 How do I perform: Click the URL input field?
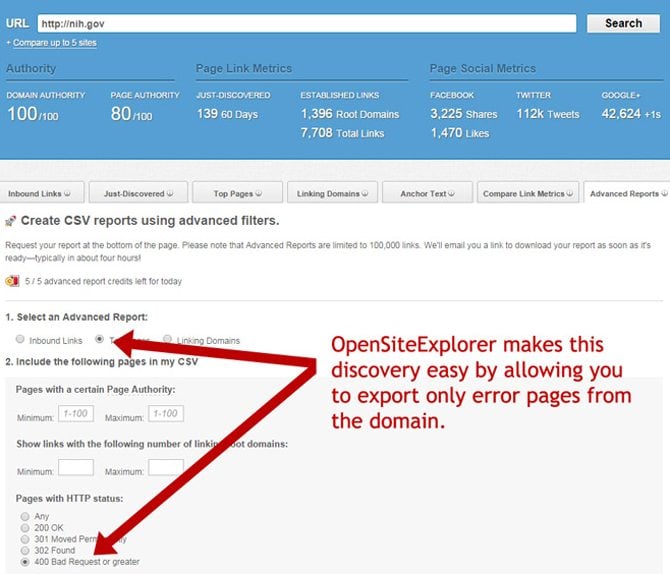click(306, 23)
